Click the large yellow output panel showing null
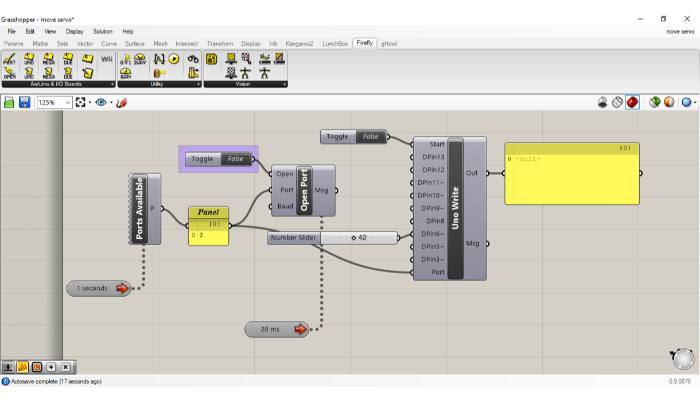Image resolution: width=700 pixels, height=400 pixels. click(x=572, y=174)
